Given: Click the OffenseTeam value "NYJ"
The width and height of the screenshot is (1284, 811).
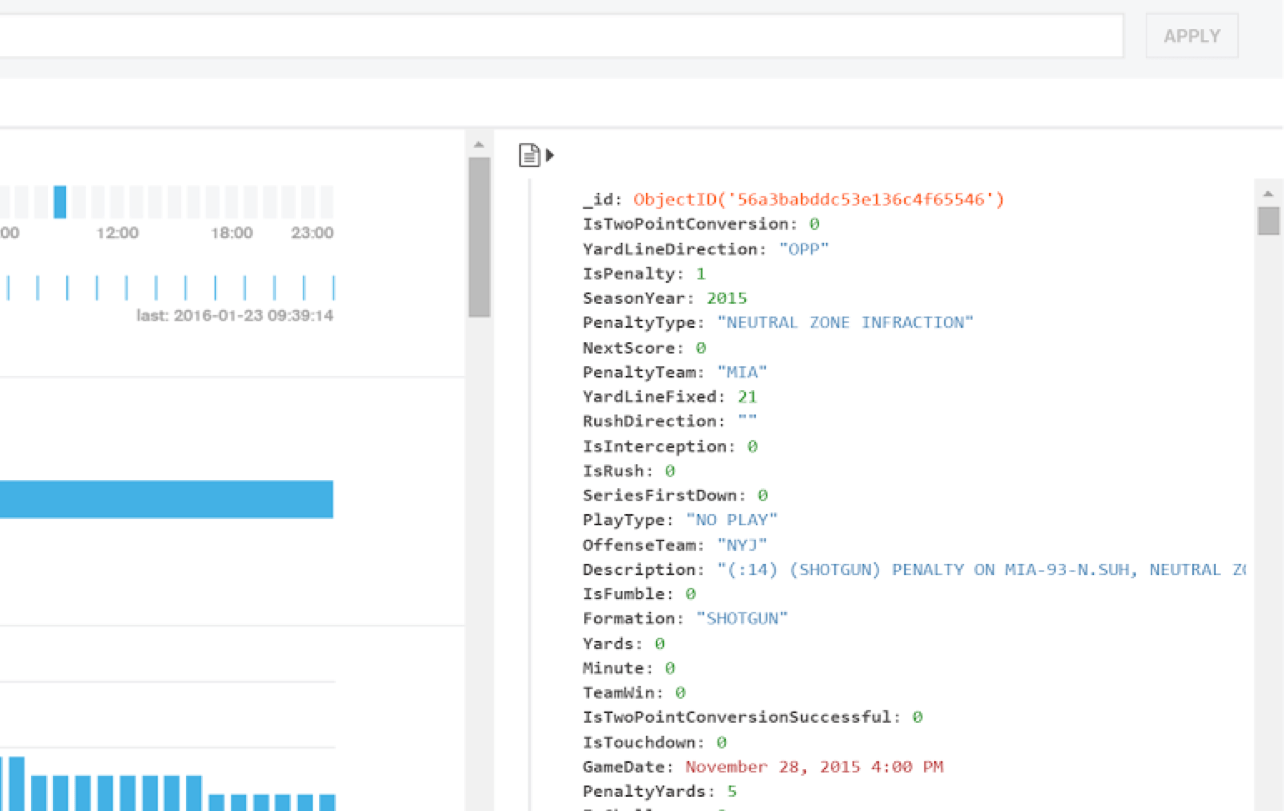Looking at the screenshot, I should 742,545.
